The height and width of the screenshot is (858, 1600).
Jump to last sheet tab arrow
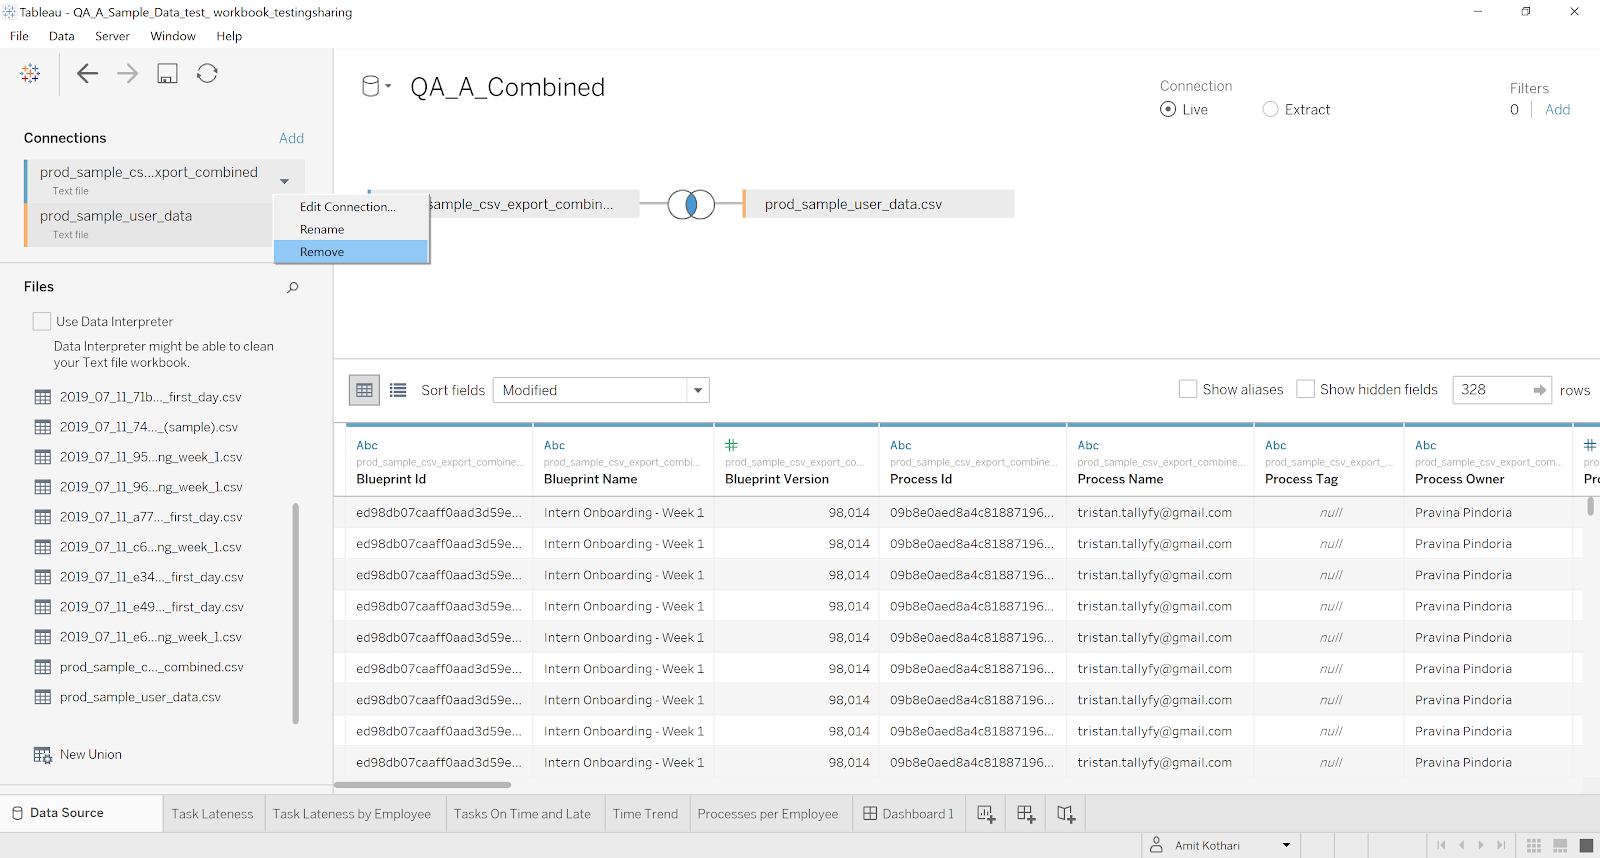coord(1501,845)
